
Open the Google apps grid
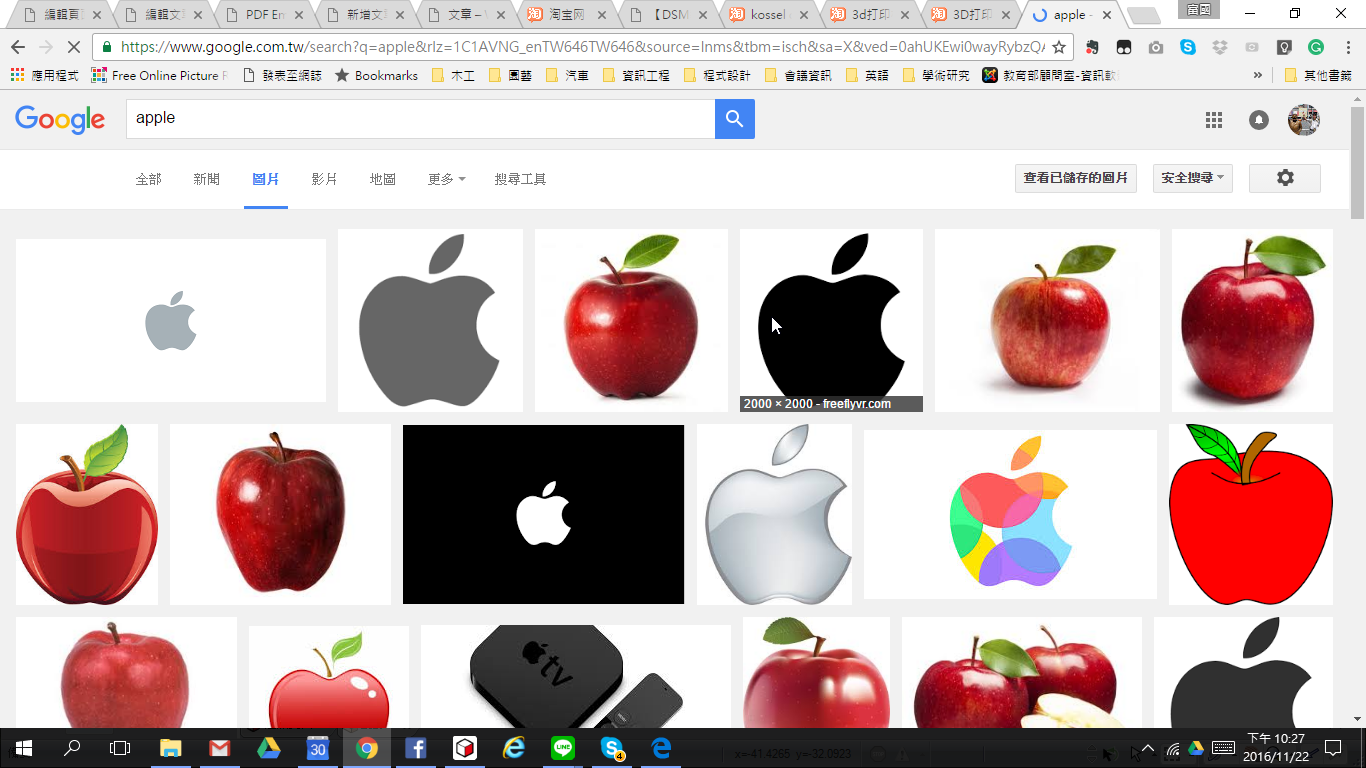tap(1214, 120)
